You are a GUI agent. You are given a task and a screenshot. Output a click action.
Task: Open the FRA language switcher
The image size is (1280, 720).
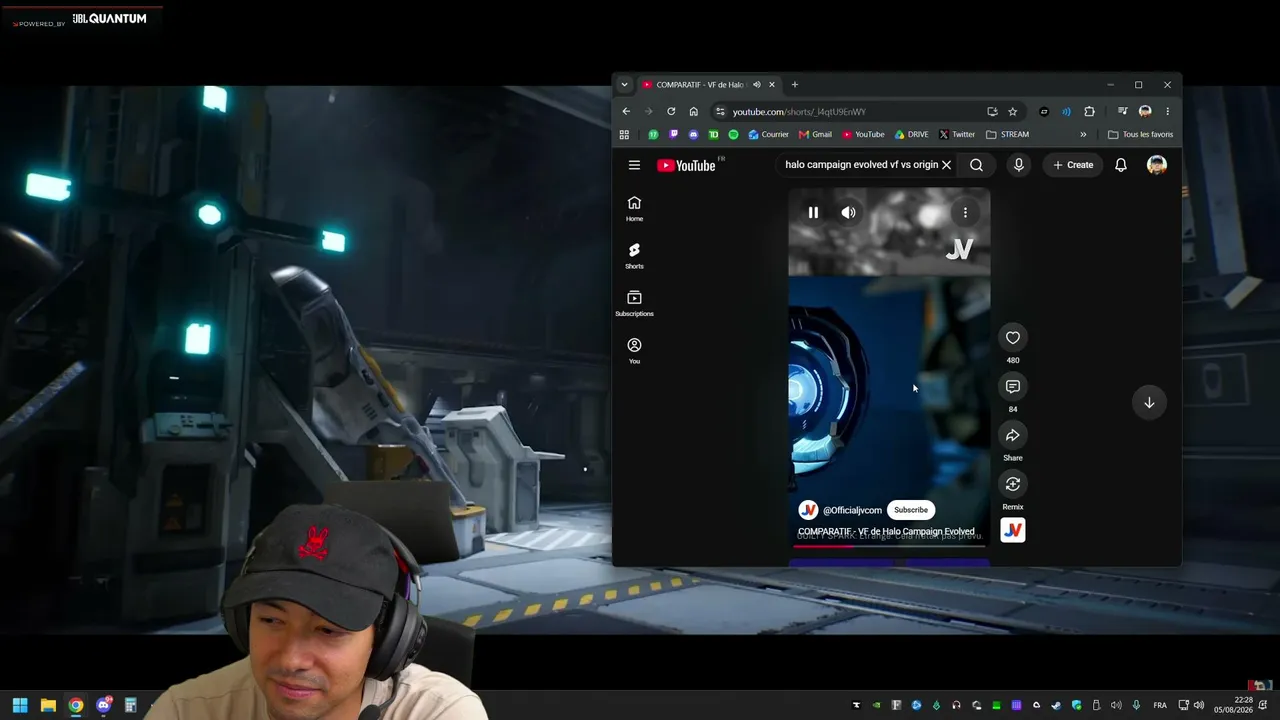[x=1160, y=705]
